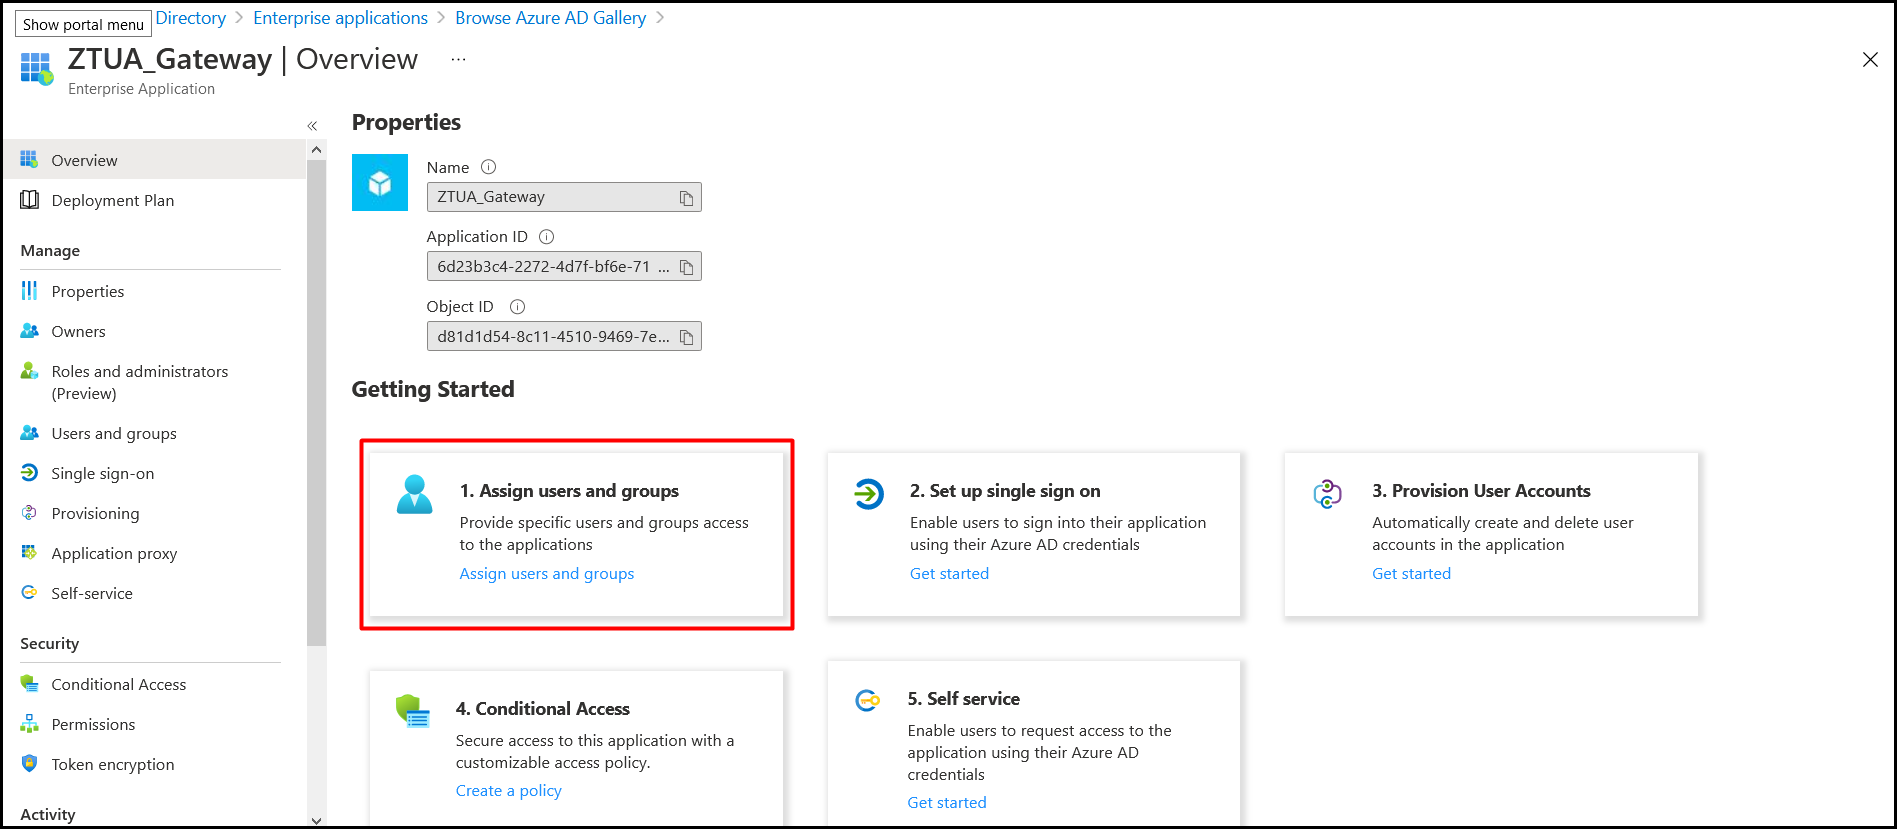The width and height of the screenshot is (1897, 829).
Task: Click the Users and groups sidebar icon
Action: pyautogui.click(x=29, y=433)
